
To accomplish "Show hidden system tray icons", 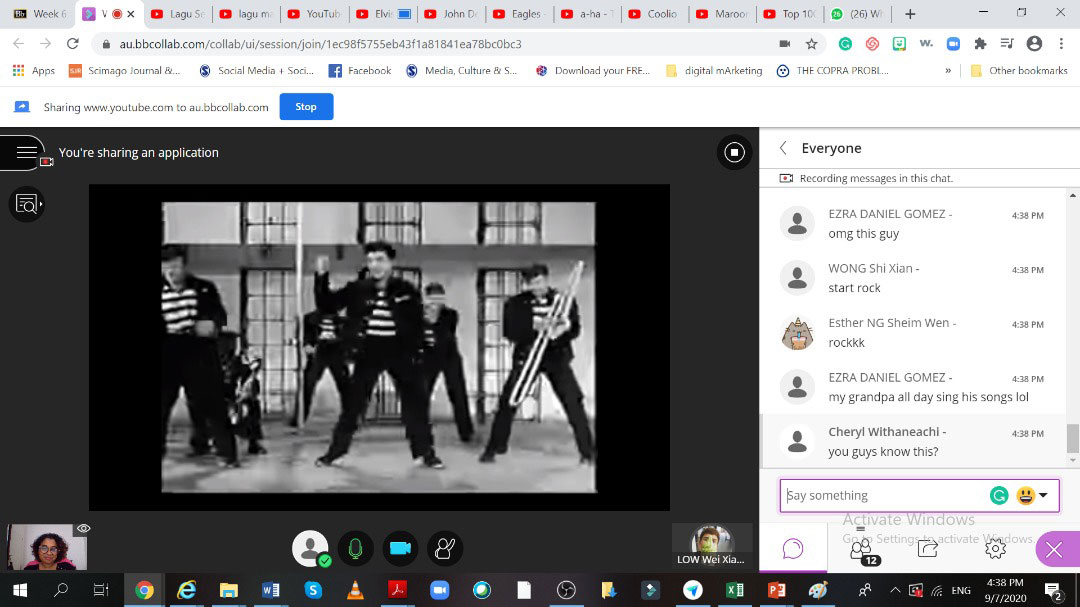I will (895, 590).
